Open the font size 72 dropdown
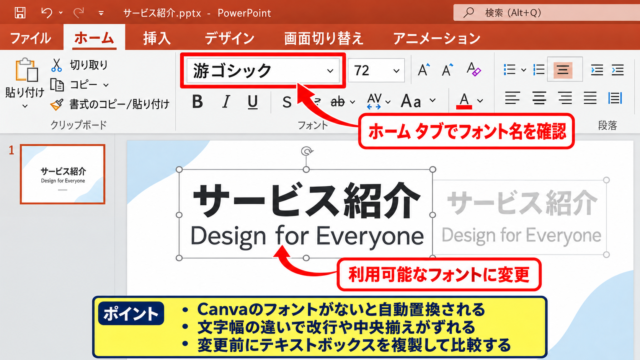 (396, 71)
